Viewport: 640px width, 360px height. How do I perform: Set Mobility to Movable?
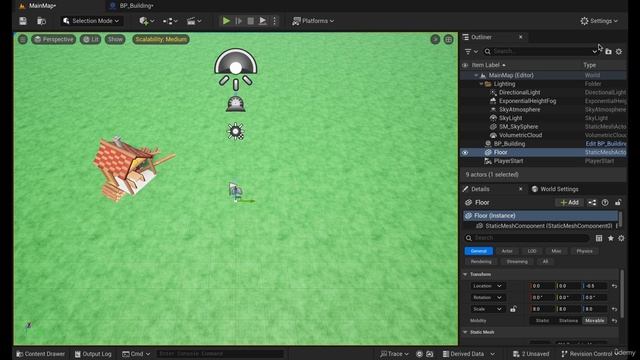click(x=594, y=321)
